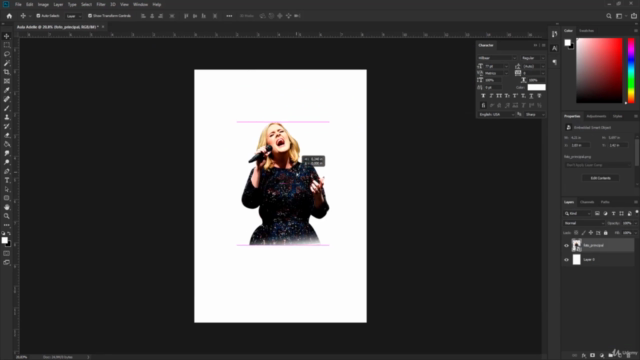Viewport: 640px width, 360px height.
Task: Click the hue spectrum slider
Action: pos(631,70)
